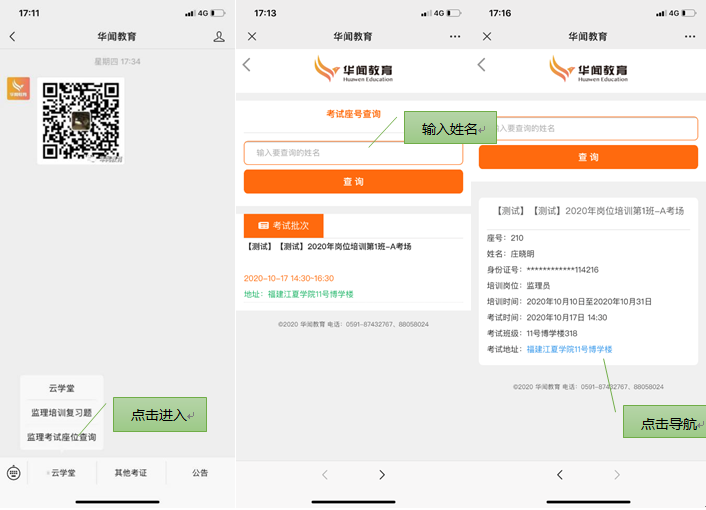This screenshot has height=510, width=706.
Task: Select 监理培训复习题 menu entry
Action: (x=62, y=412)
